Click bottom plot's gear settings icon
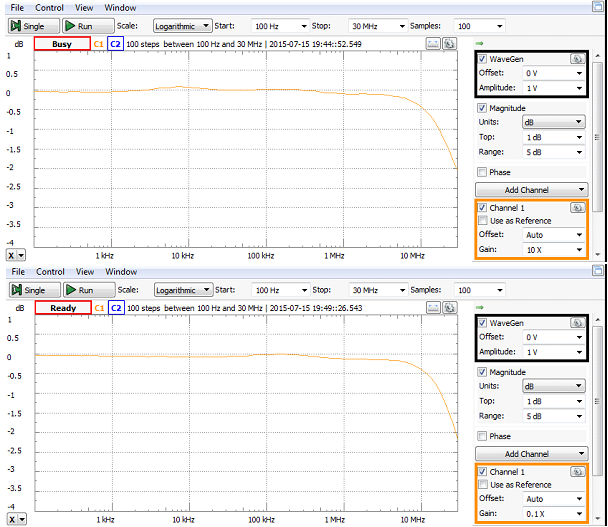This screenshot has height=527, width=608. tap(449, 308)
